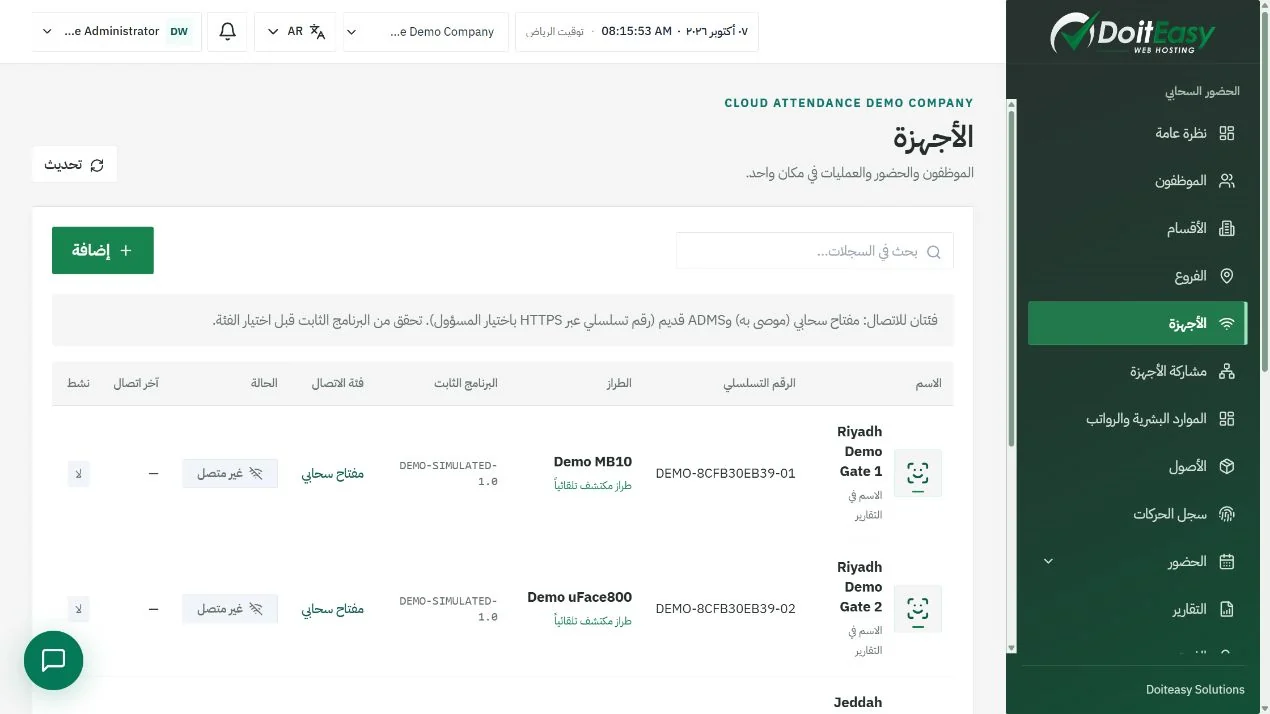This screenshot has width=1270, height=714.
Task: Click the disconnected wifi icon in Gate 2 status
Action: coord(256,608)
